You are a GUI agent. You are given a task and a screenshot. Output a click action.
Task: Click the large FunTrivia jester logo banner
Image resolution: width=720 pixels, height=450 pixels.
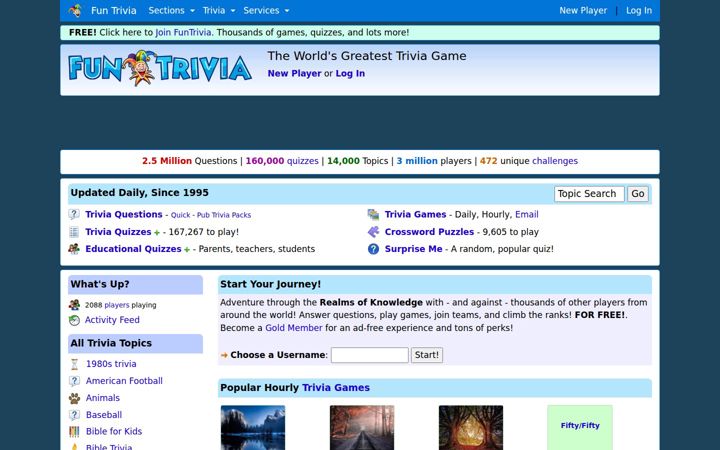160,68
